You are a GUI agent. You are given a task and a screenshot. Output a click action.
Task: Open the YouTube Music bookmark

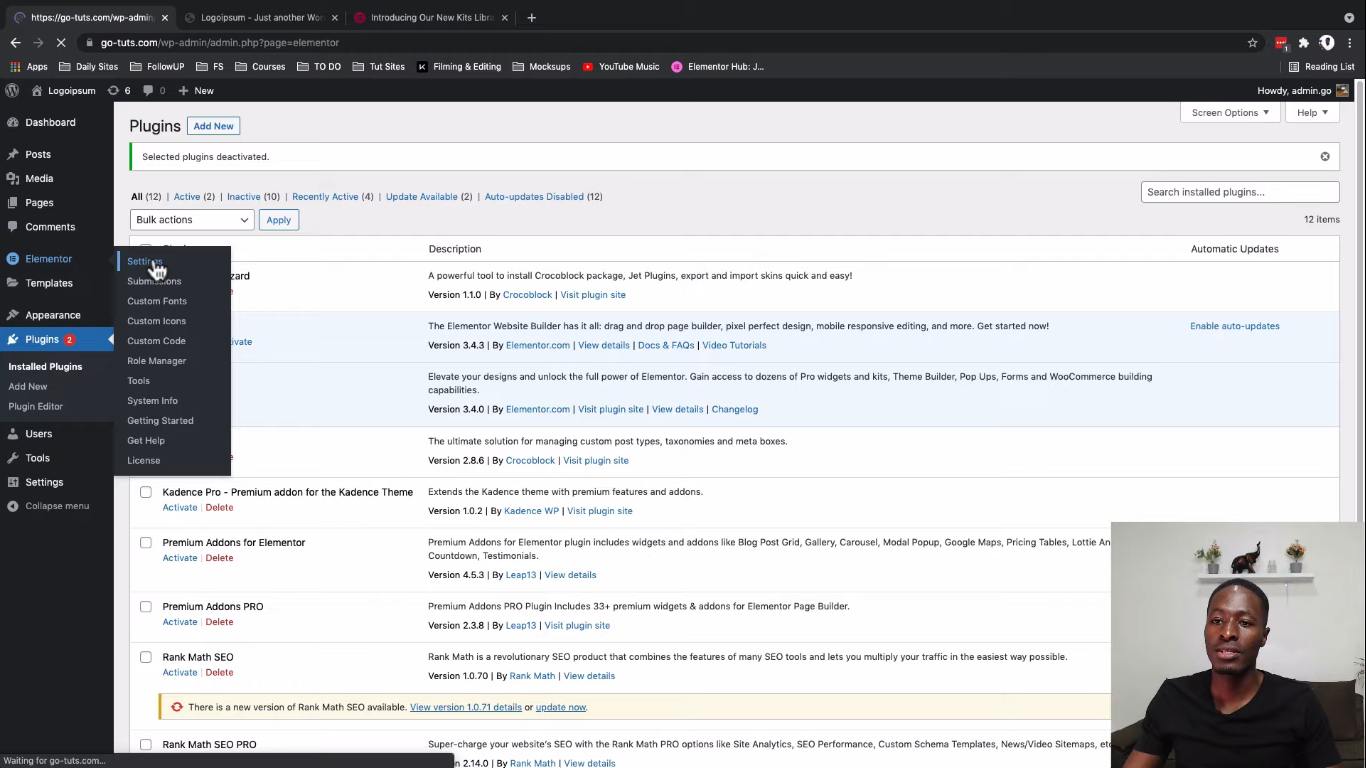(x=621, y=66)
